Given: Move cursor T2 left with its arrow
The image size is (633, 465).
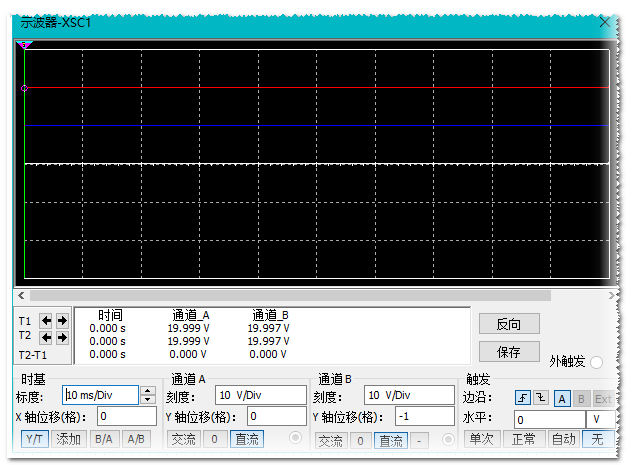Looking at the screenshot, I should [x=46, y=337].
